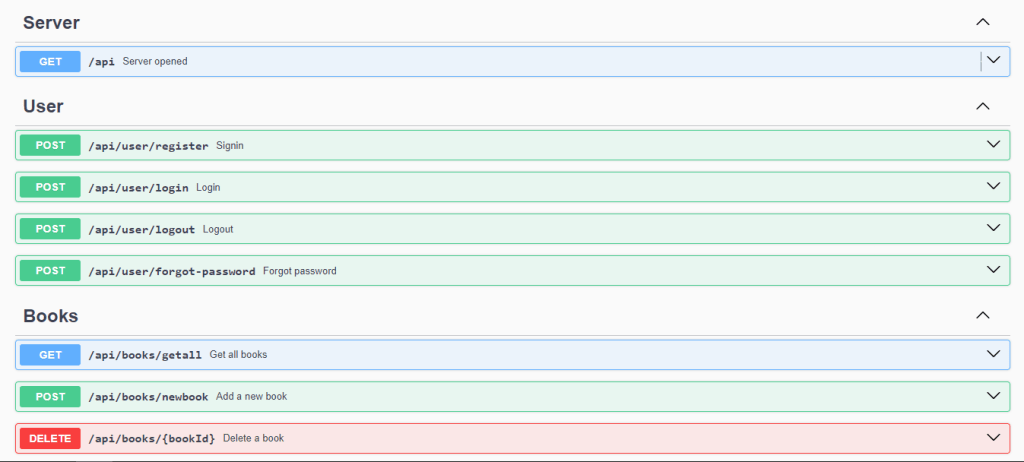Image resolution: width=1024 pixels, height=462 pixels.
Task: Expand the /api/user/register row arrow
Action: click(993, 145)
